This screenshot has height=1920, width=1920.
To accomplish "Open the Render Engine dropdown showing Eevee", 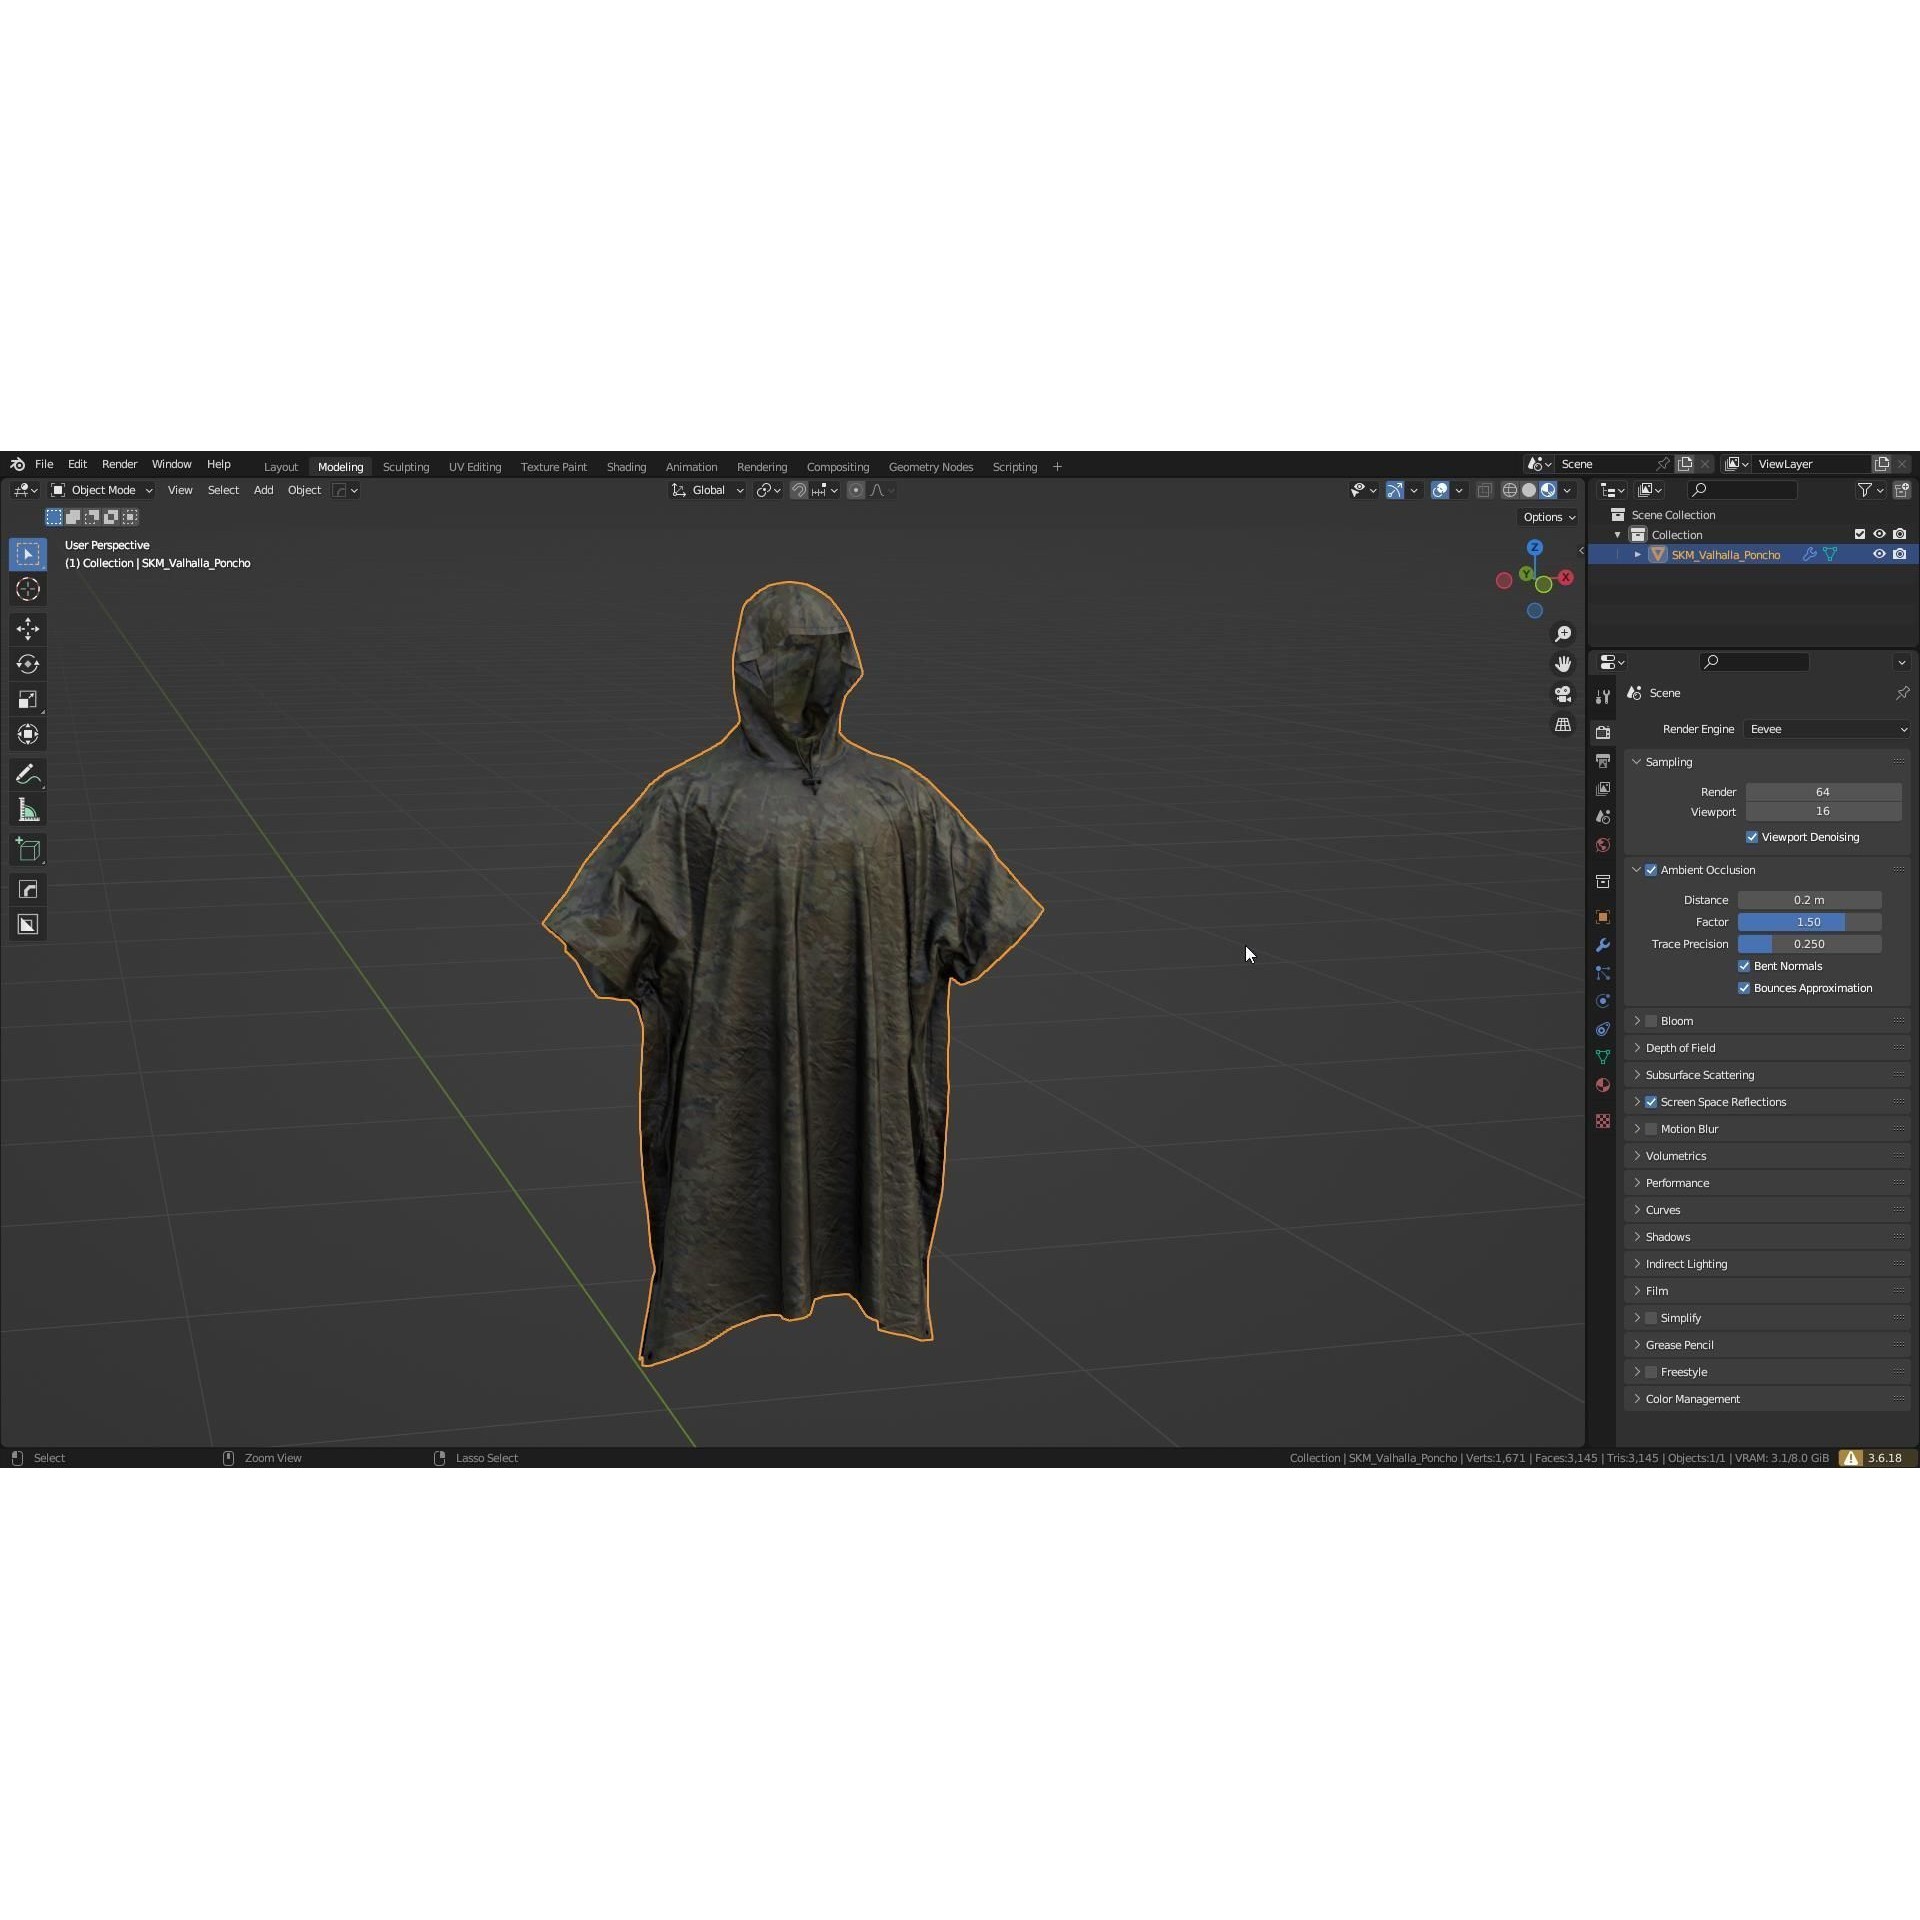I will tap(1825, 729).
